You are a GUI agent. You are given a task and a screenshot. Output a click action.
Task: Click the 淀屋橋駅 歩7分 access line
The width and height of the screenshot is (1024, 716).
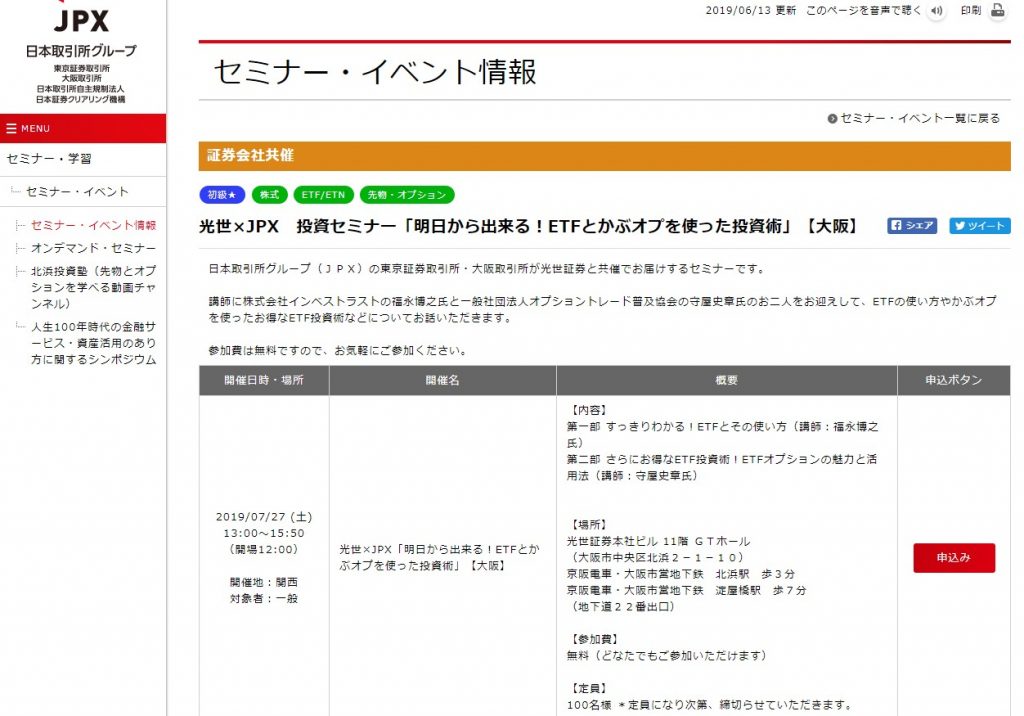[x=686, y=590]
